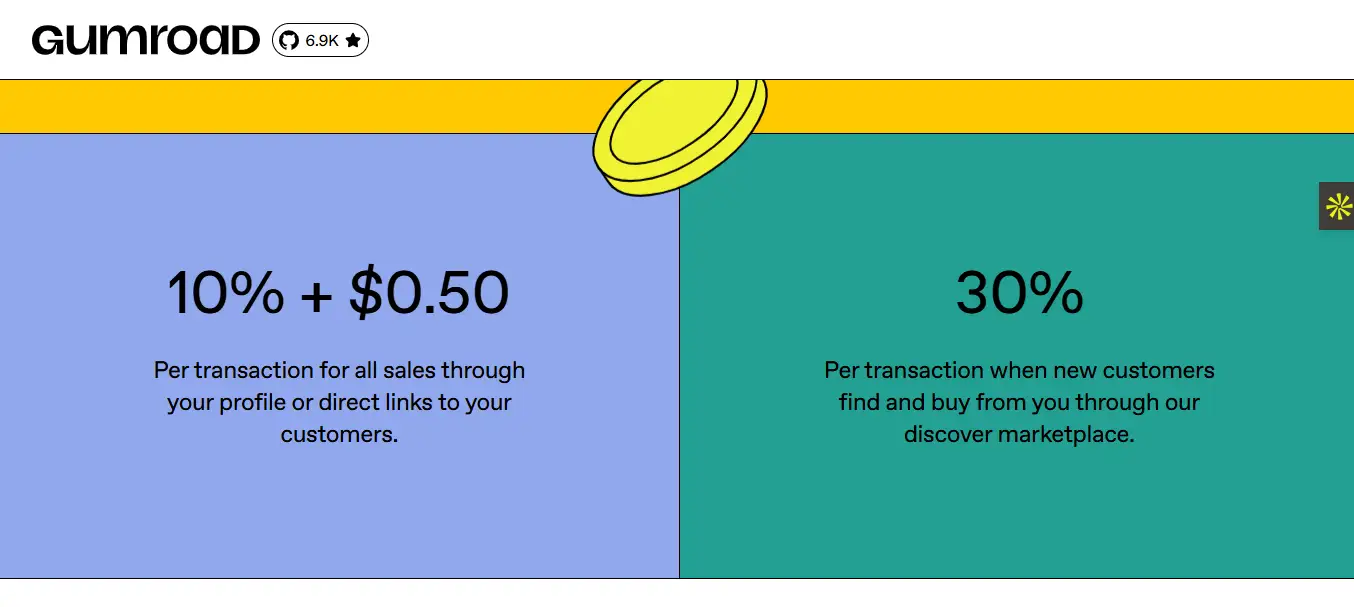Select the "30%" fee heading
Image resolution: width=1354 pixels, height=607 pixels.
(1019, 293)
